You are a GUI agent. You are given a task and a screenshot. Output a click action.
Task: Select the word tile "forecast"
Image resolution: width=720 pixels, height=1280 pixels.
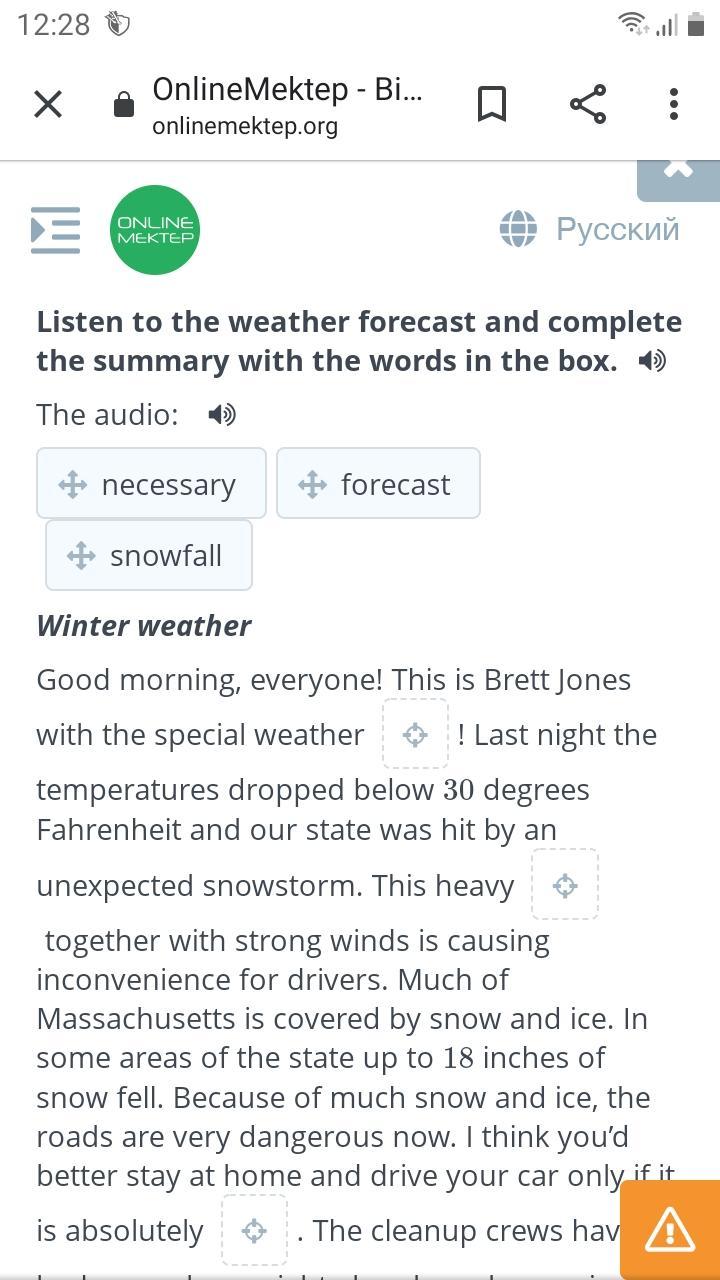378,484
